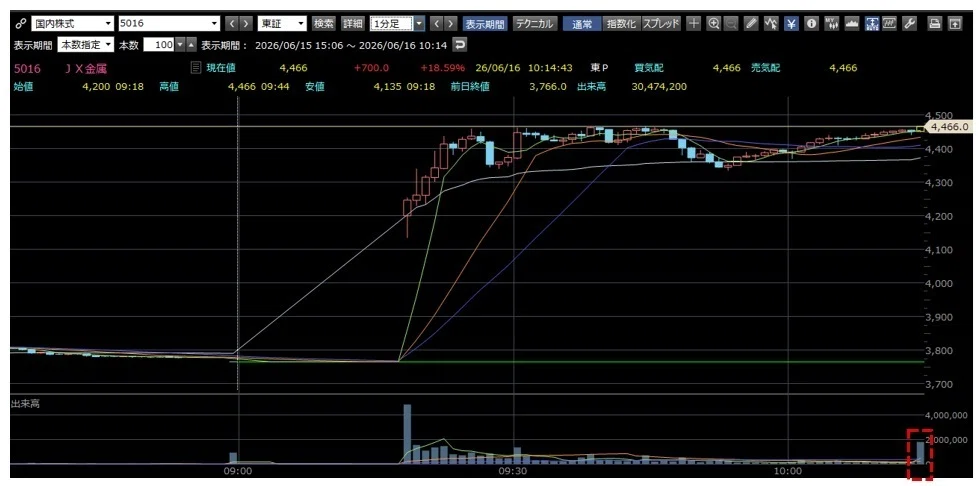Toggle the vertical scale fit icon
The width and height of the screenshot is (979, 486).
(872, 24)
